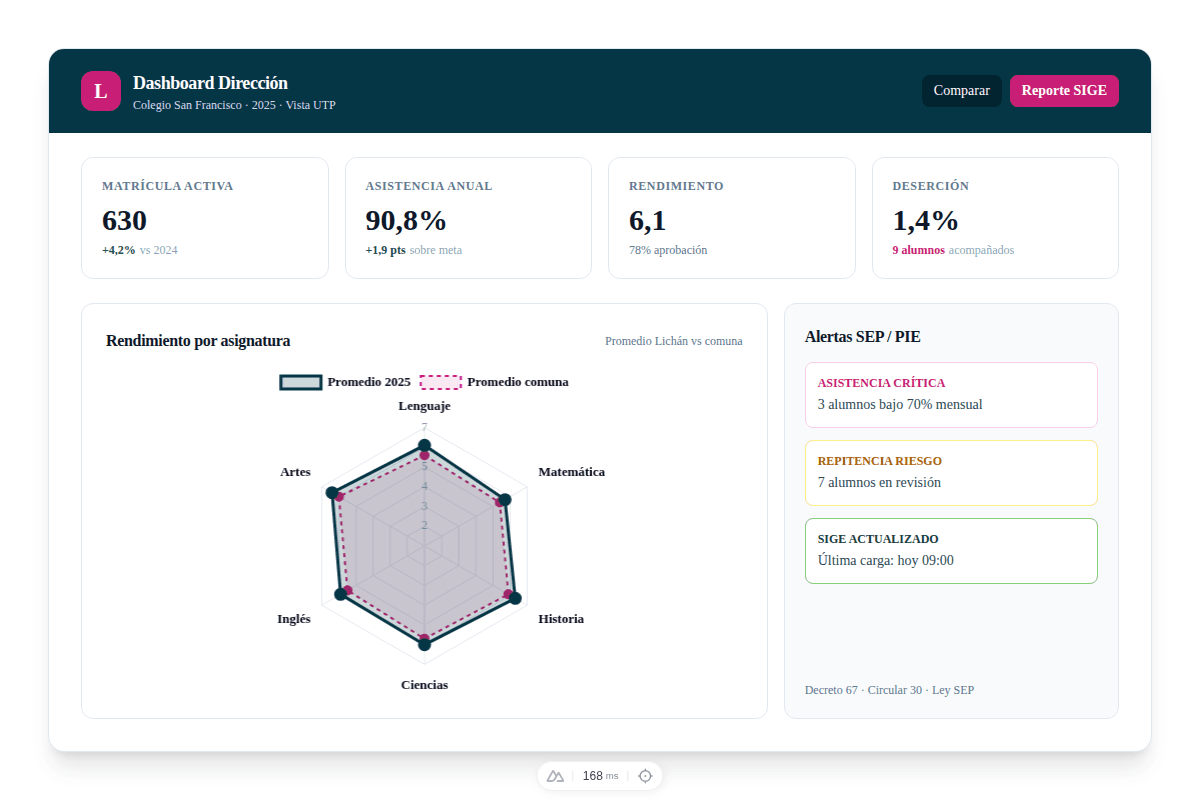Click the SIGE Actualizado alert card
The image size is (1200, 800).
pyautogui.click(x=951, y=551)
